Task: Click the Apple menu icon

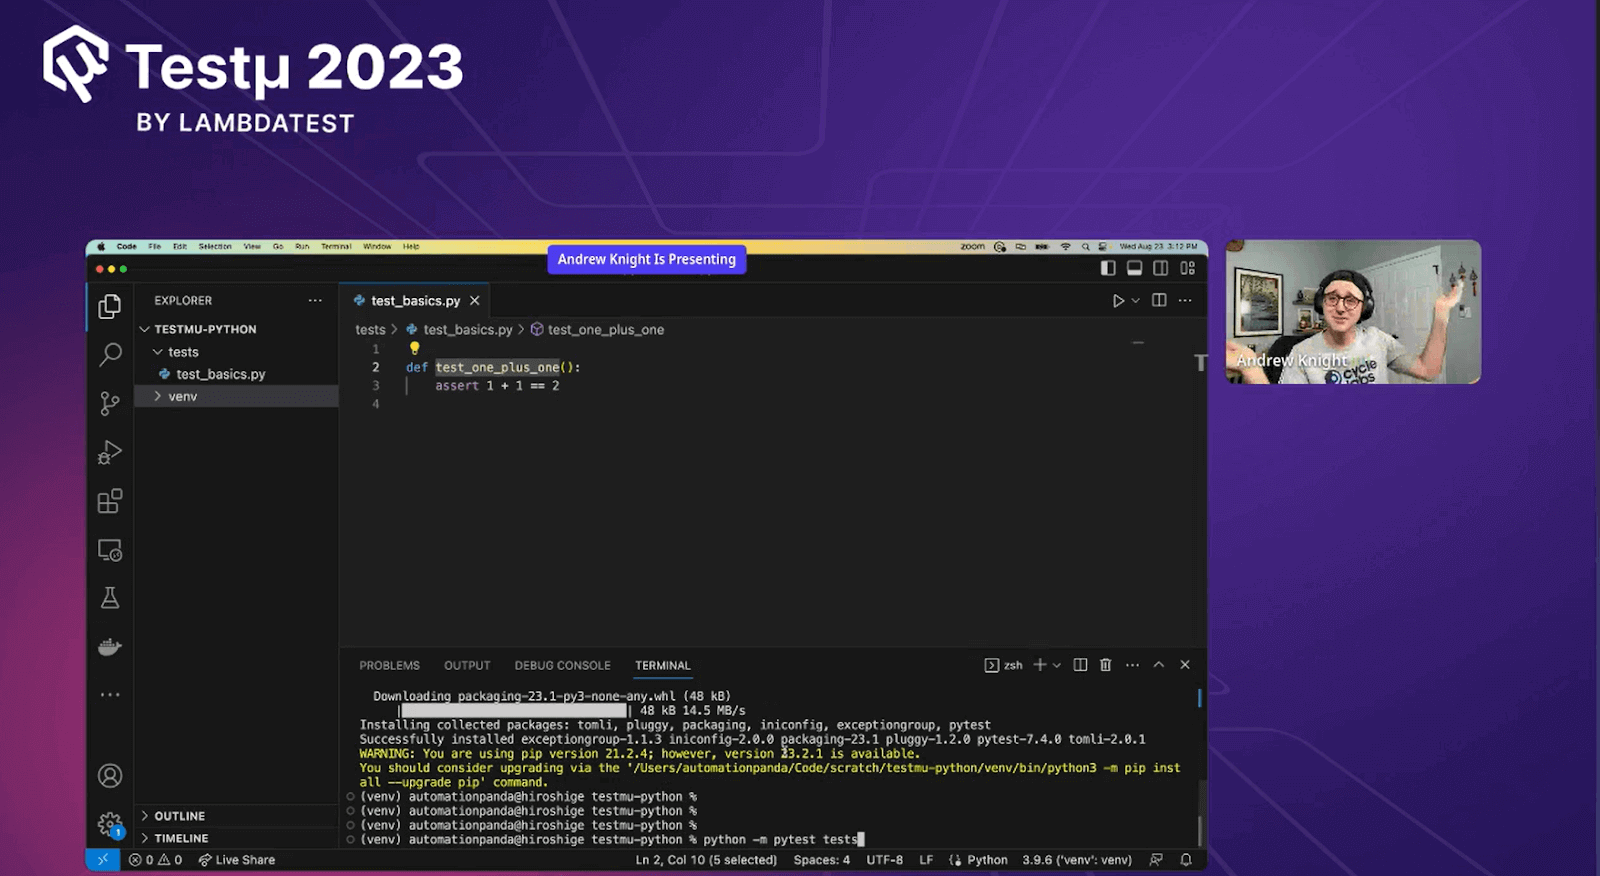Action: 101,246
